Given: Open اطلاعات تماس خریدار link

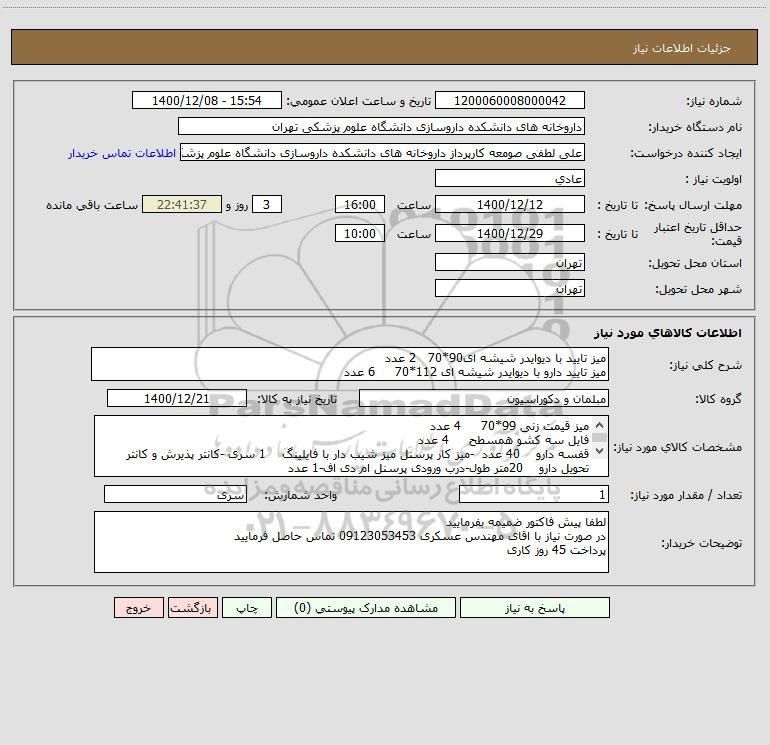Looking at the screenshot, I should pos(122,153).
